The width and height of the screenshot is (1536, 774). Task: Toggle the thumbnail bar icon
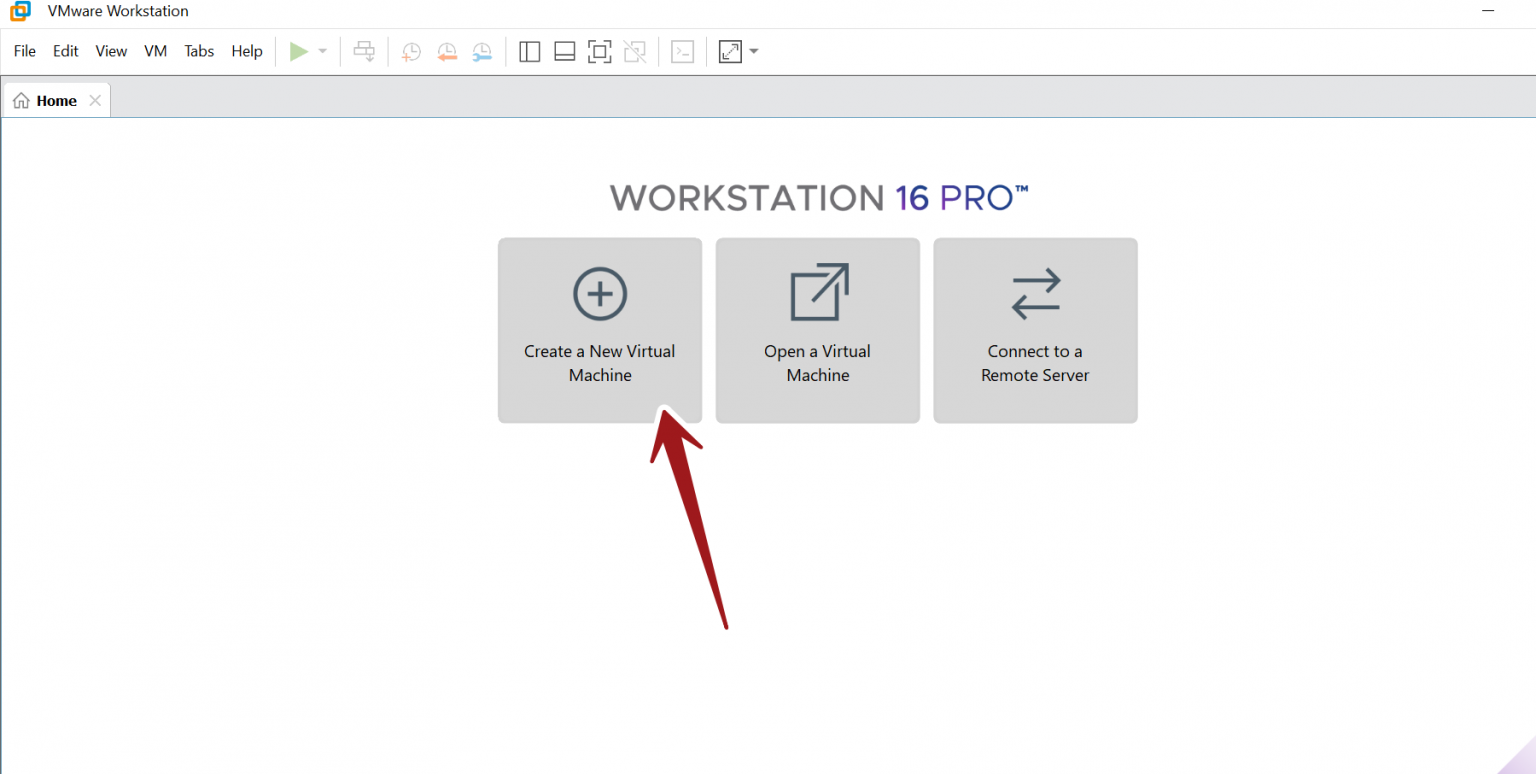pyautogui.click(x=564, y=51)
